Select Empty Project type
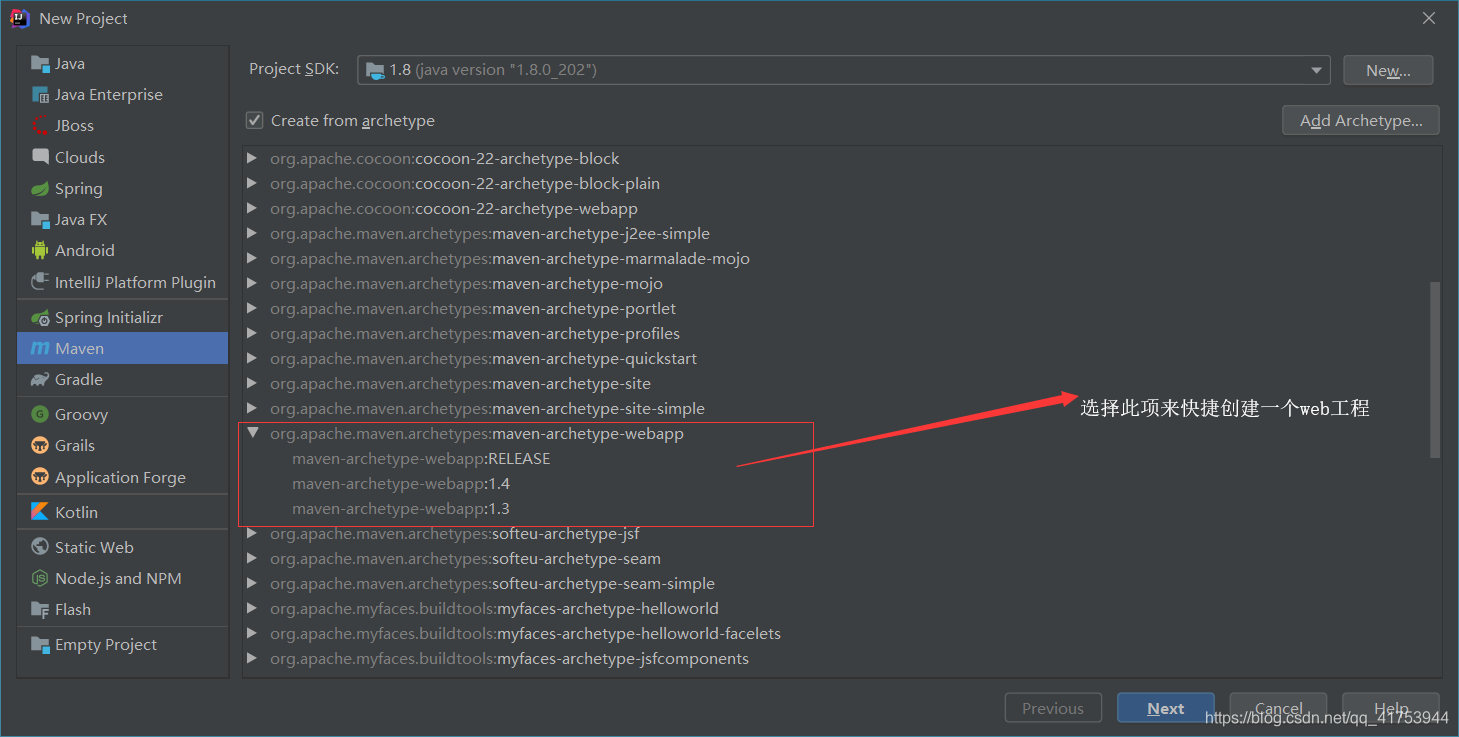This screenshot has width=1459, height=737. coord(123,644)
